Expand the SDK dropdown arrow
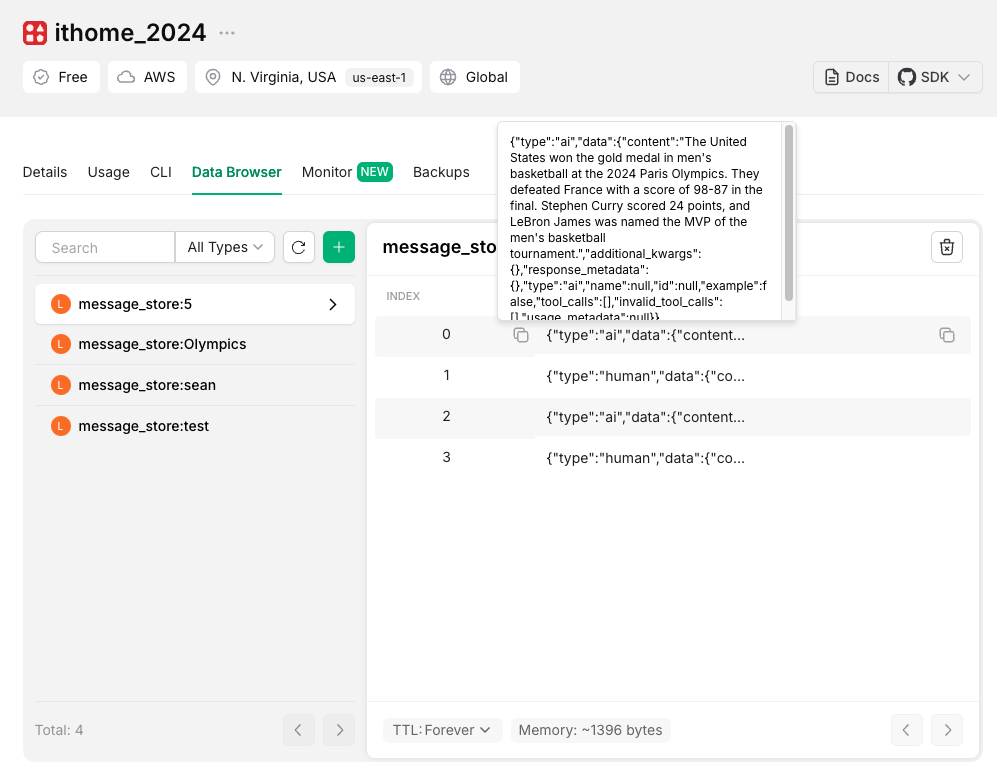 point(964,77)
